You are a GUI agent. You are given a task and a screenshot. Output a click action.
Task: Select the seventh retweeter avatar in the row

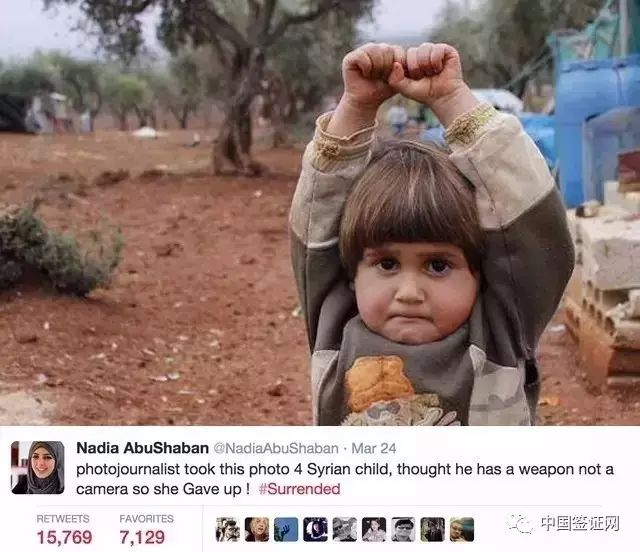click(x=403, y=530)
